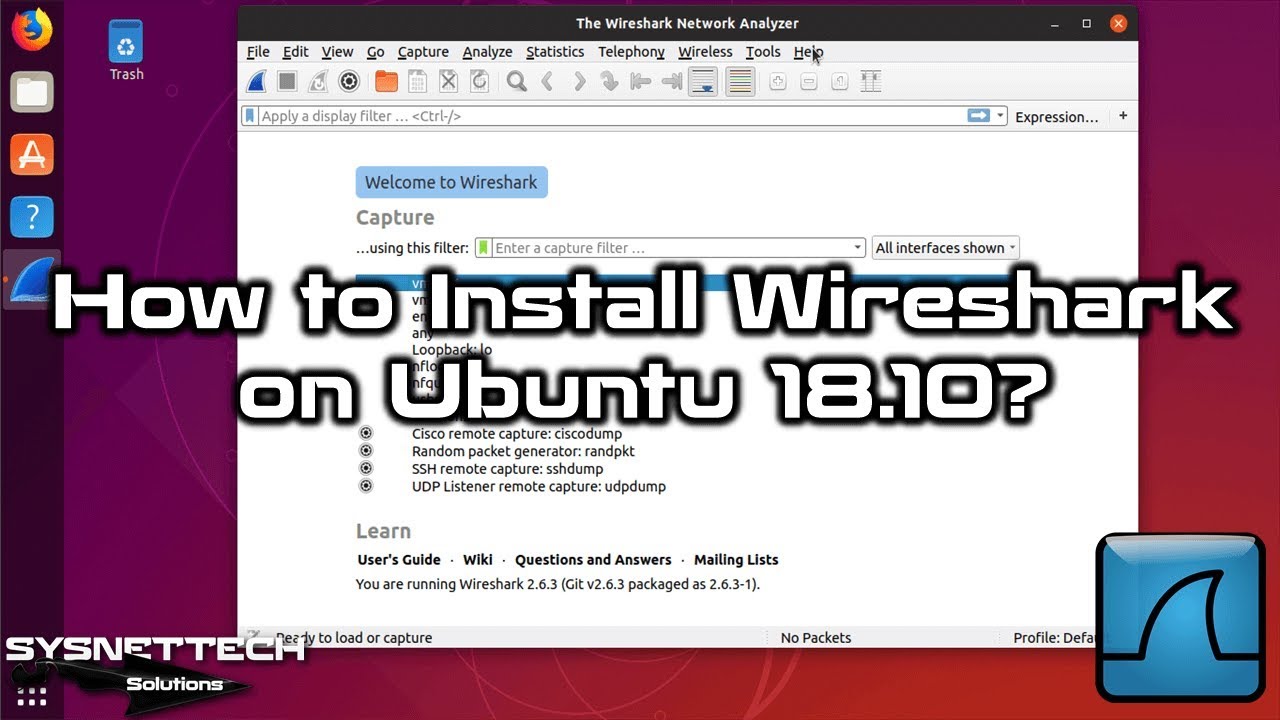
Task: Toggle packet list colorization
Action: point(739,82)
